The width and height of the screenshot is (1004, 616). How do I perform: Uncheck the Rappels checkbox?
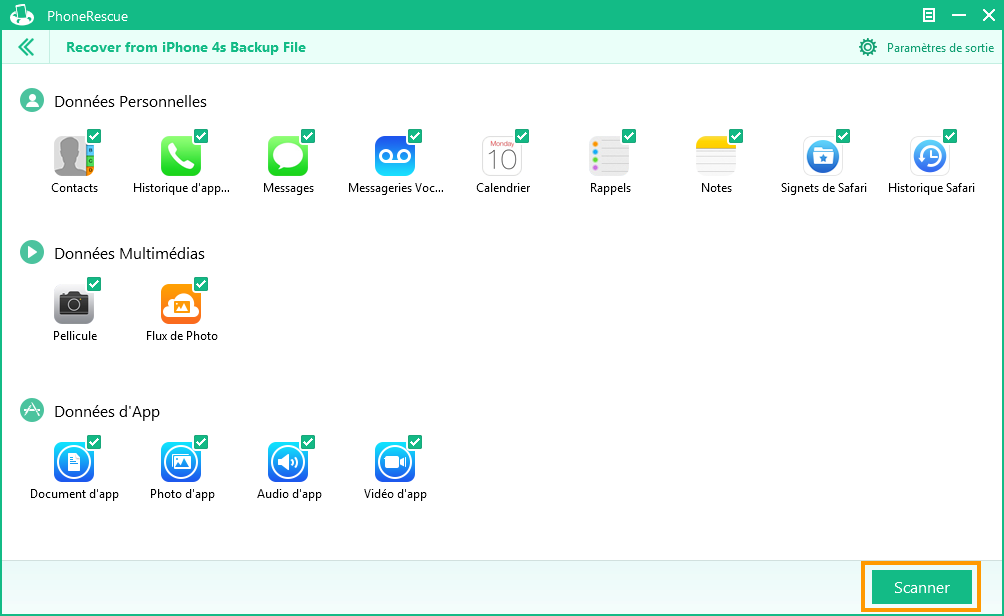pyautogui.click(x=629, y=136)
